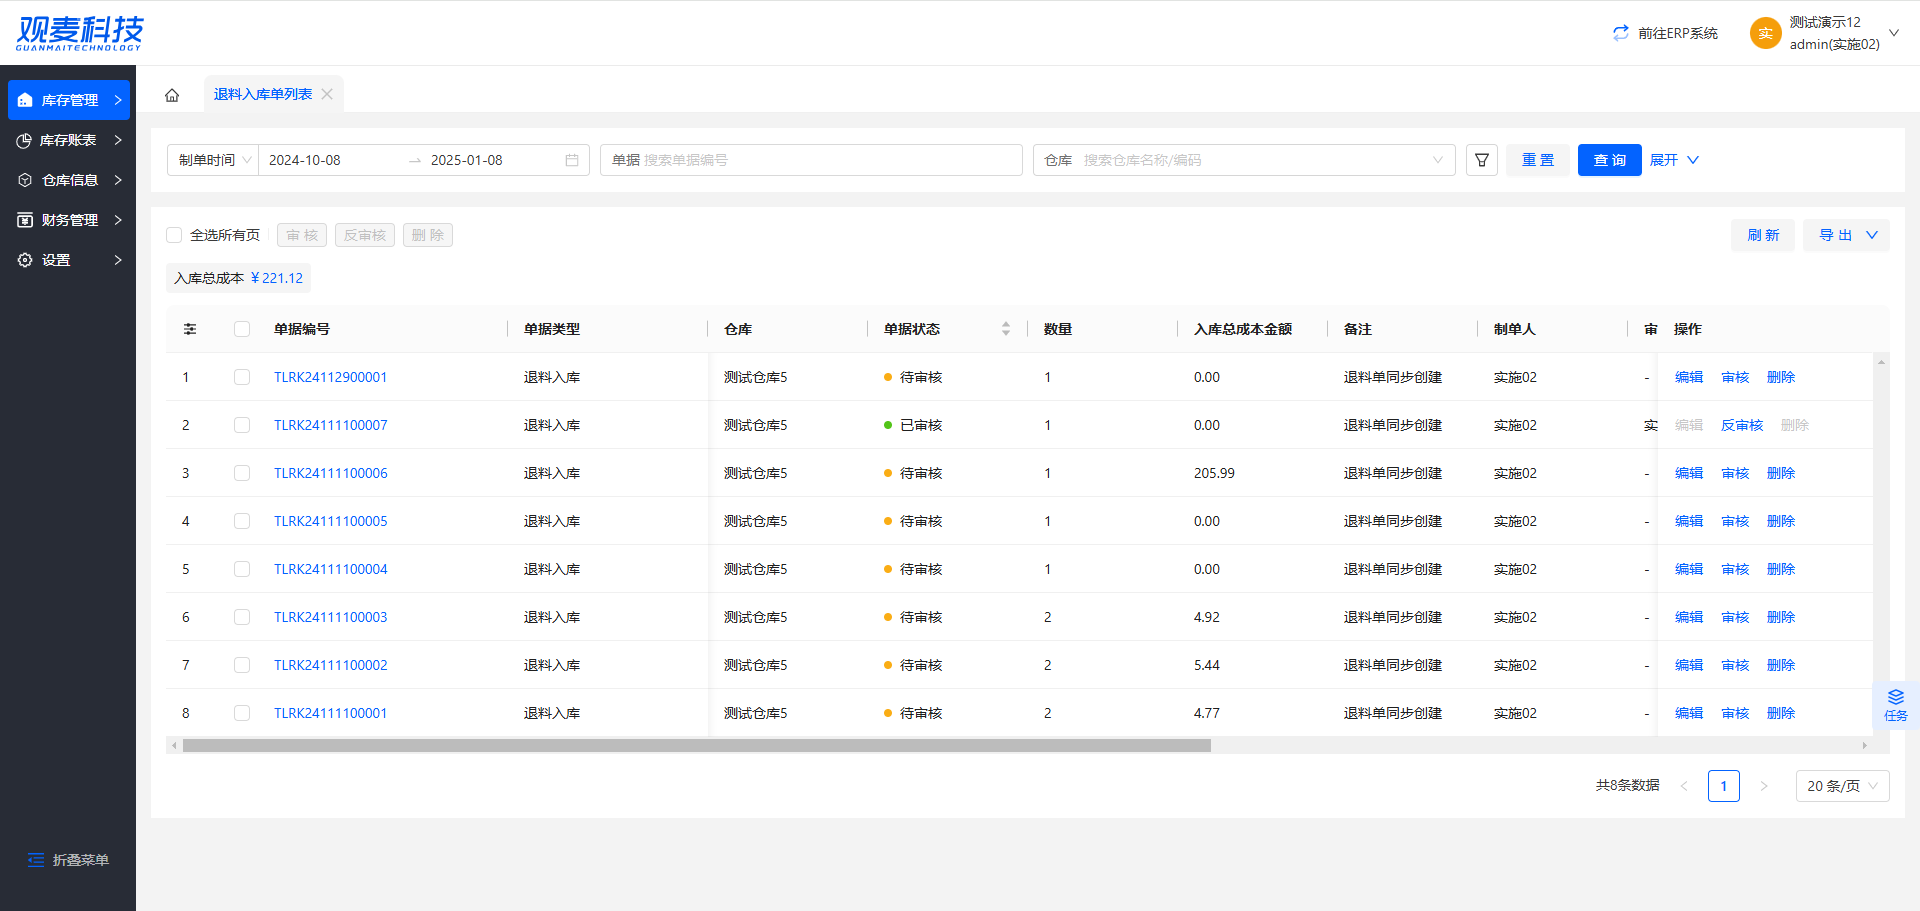Close the 退料入库单列表 tab
1920x911 pixels.
click(327, 94)
